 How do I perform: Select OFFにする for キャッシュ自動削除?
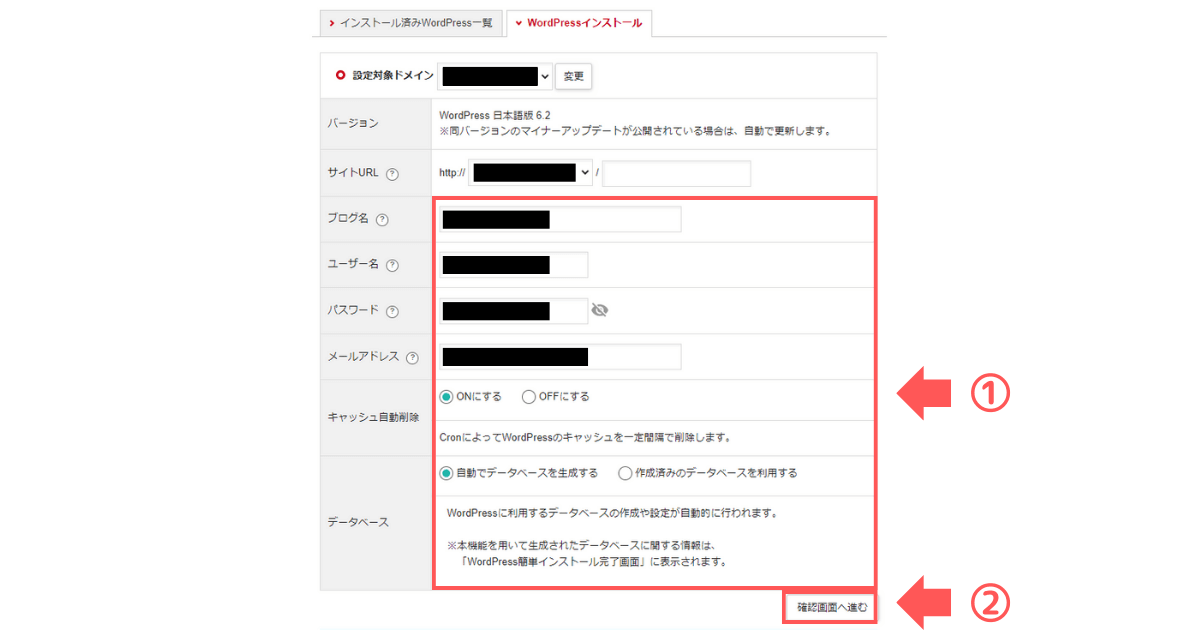pos(528,396)
